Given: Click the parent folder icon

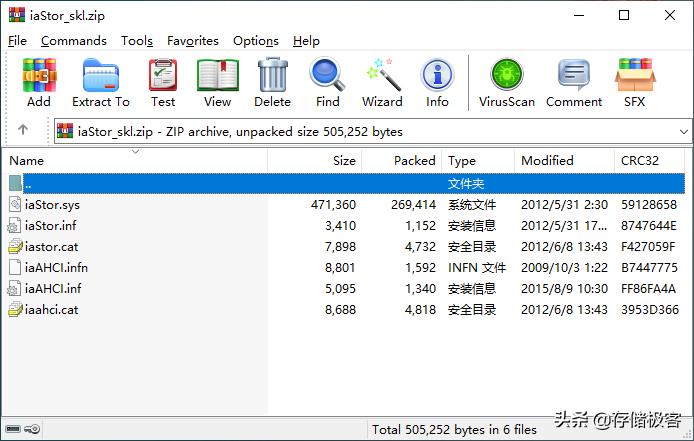Looking at the screenshot, I should tap(15, 183).
